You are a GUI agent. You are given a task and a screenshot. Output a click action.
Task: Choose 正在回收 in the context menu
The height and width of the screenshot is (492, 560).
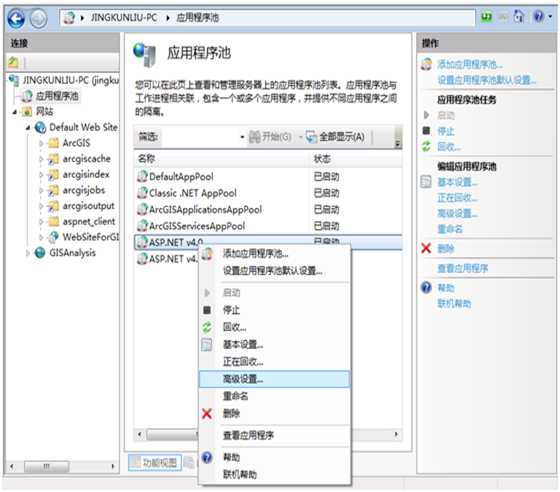(x=275, y=362)
